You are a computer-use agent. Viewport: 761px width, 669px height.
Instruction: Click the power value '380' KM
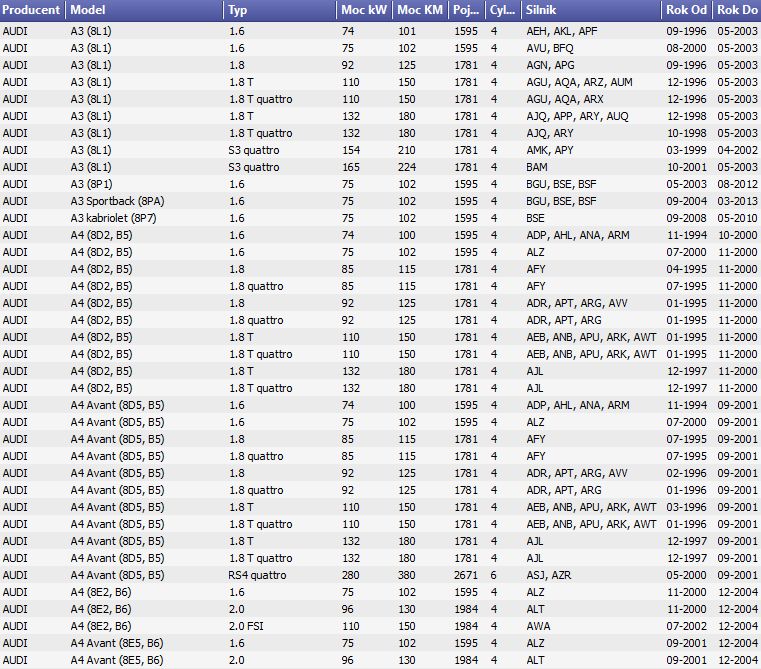click(407, 575)
